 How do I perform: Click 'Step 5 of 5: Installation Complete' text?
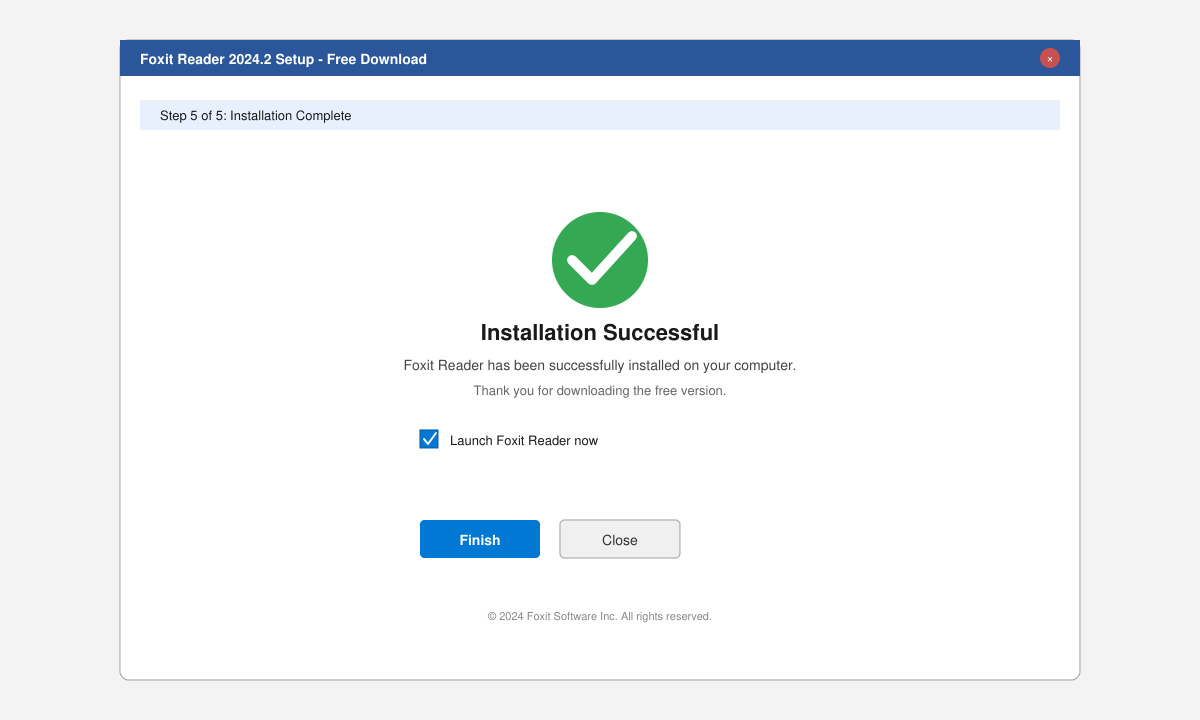(x=256, y=116)
